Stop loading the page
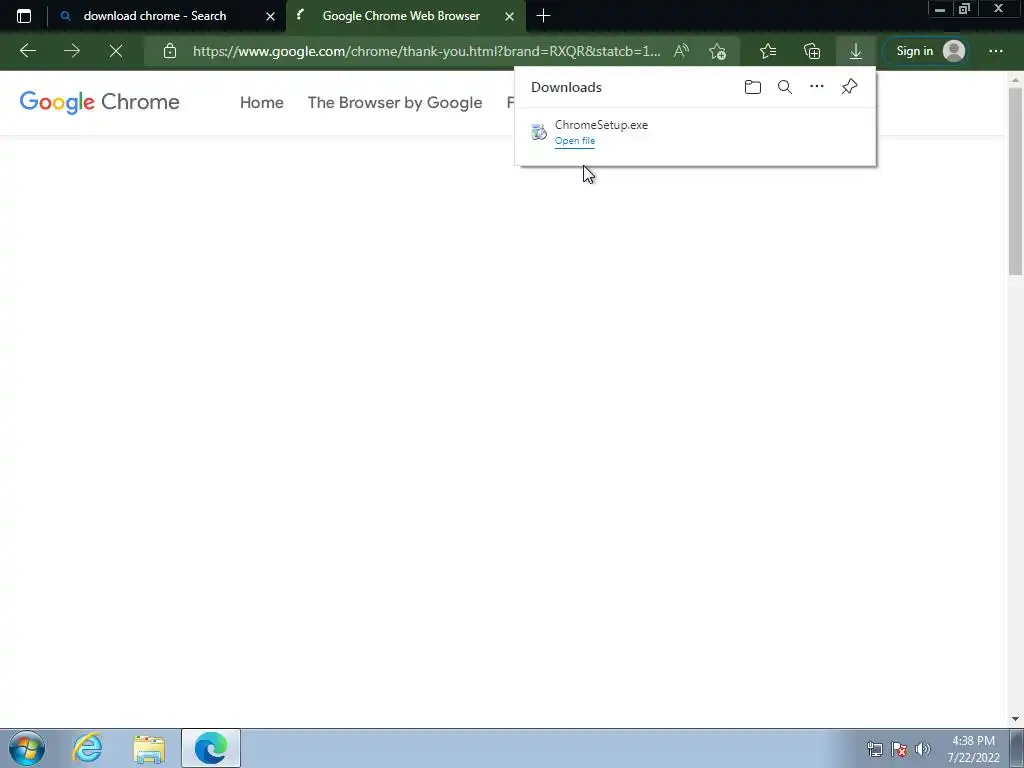The width and height of the screenshot is (1024, 768). click(x=116, y=51)
